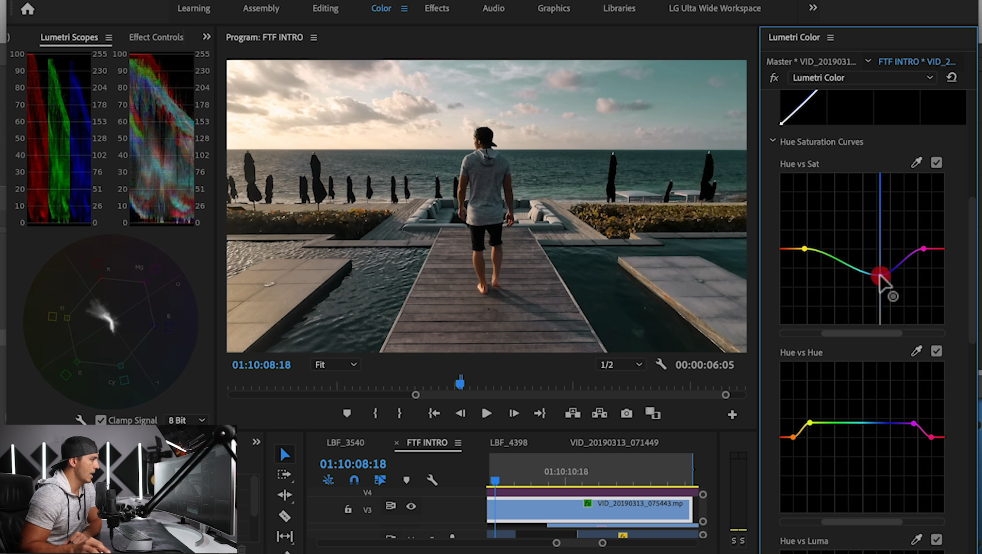The image size is (982, 554).
Task: Click the Export Frame camera icon
Action: click(x=626, y=413)
